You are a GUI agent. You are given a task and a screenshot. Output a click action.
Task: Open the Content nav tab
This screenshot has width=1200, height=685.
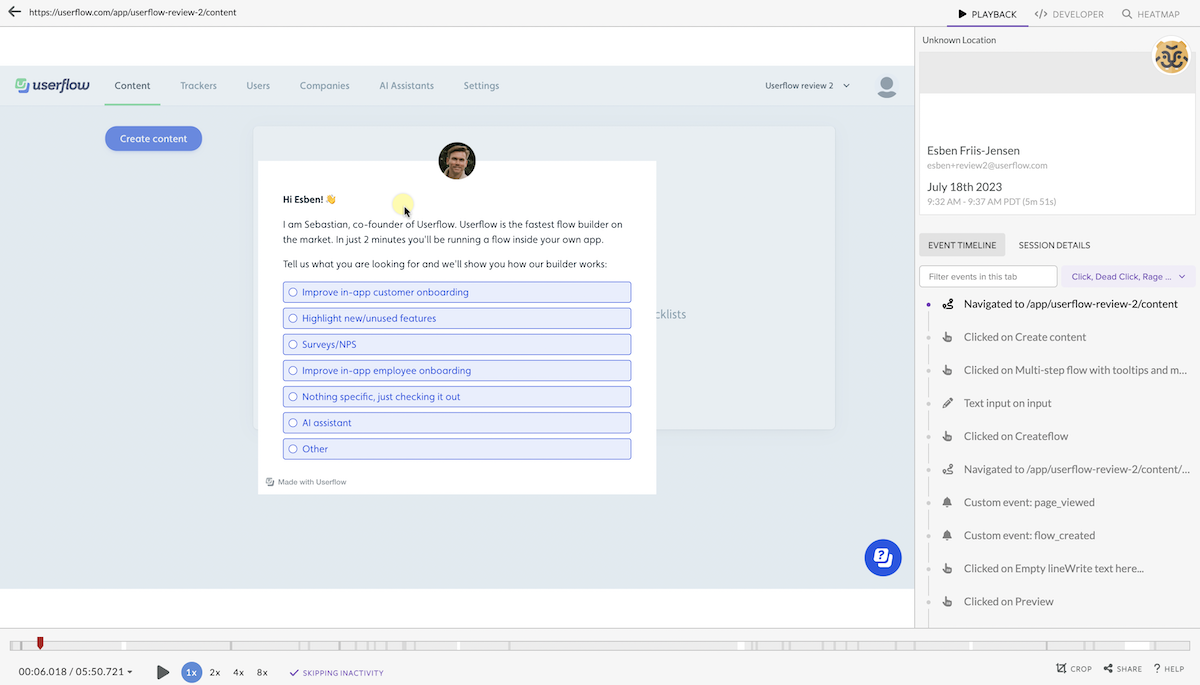click(132, 86)
